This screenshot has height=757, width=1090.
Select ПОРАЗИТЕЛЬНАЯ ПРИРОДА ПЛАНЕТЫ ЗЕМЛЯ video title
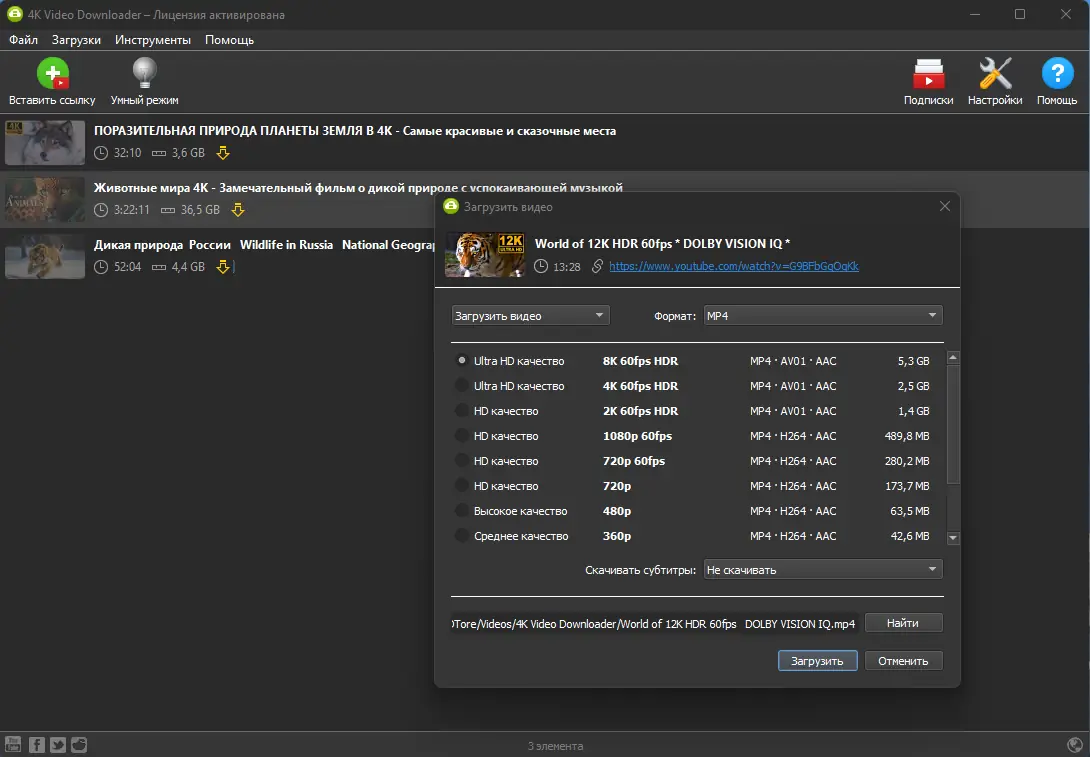pyautogui.click(x=355, y=131)
